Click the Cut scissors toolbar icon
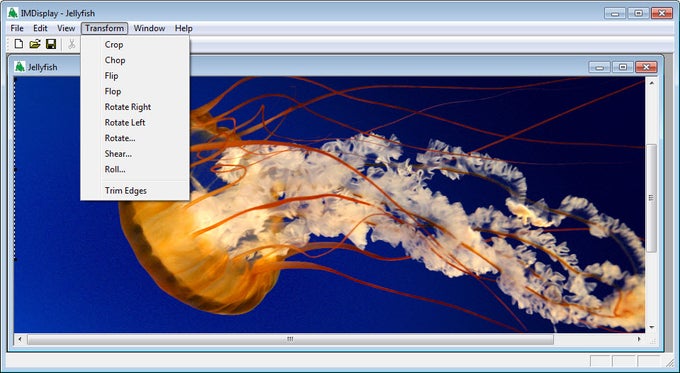The height and width of the screenshot is (373, 680). [72, 43]
